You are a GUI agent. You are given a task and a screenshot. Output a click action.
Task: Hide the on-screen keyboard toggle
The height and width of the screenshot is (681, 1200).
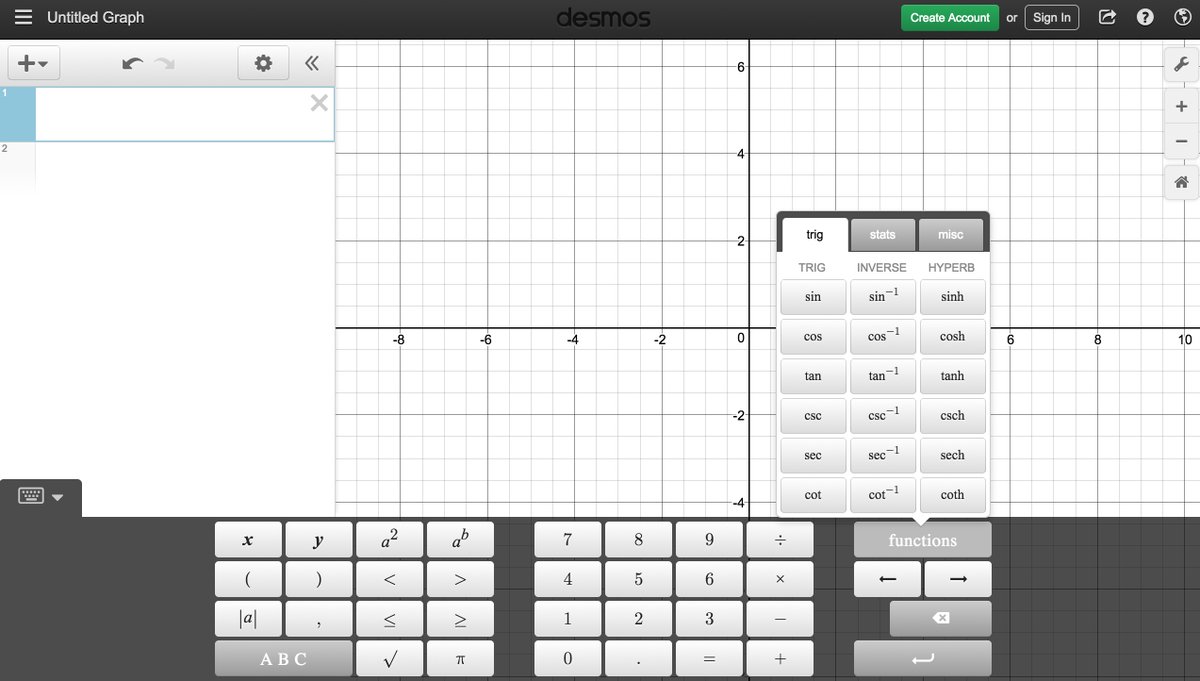coord(40,497)
